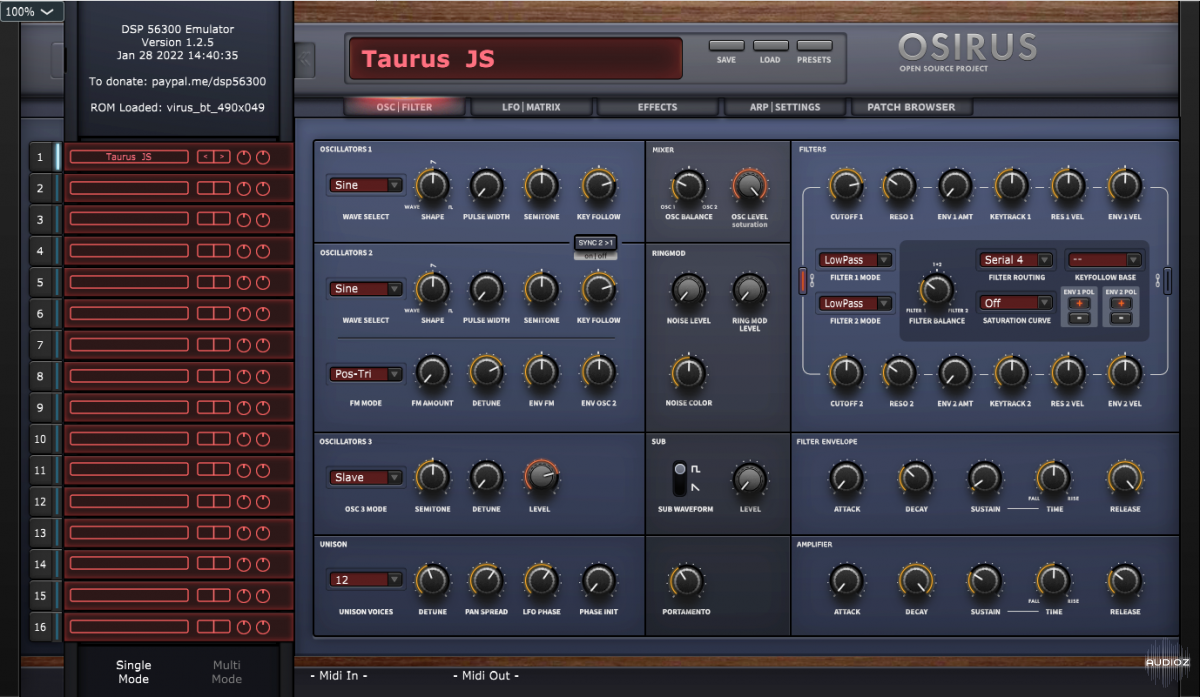The height and width of the screenshot is (697, 1200).
Task: Click the second small round knob on part 1
Action: [x=263, y=157]
